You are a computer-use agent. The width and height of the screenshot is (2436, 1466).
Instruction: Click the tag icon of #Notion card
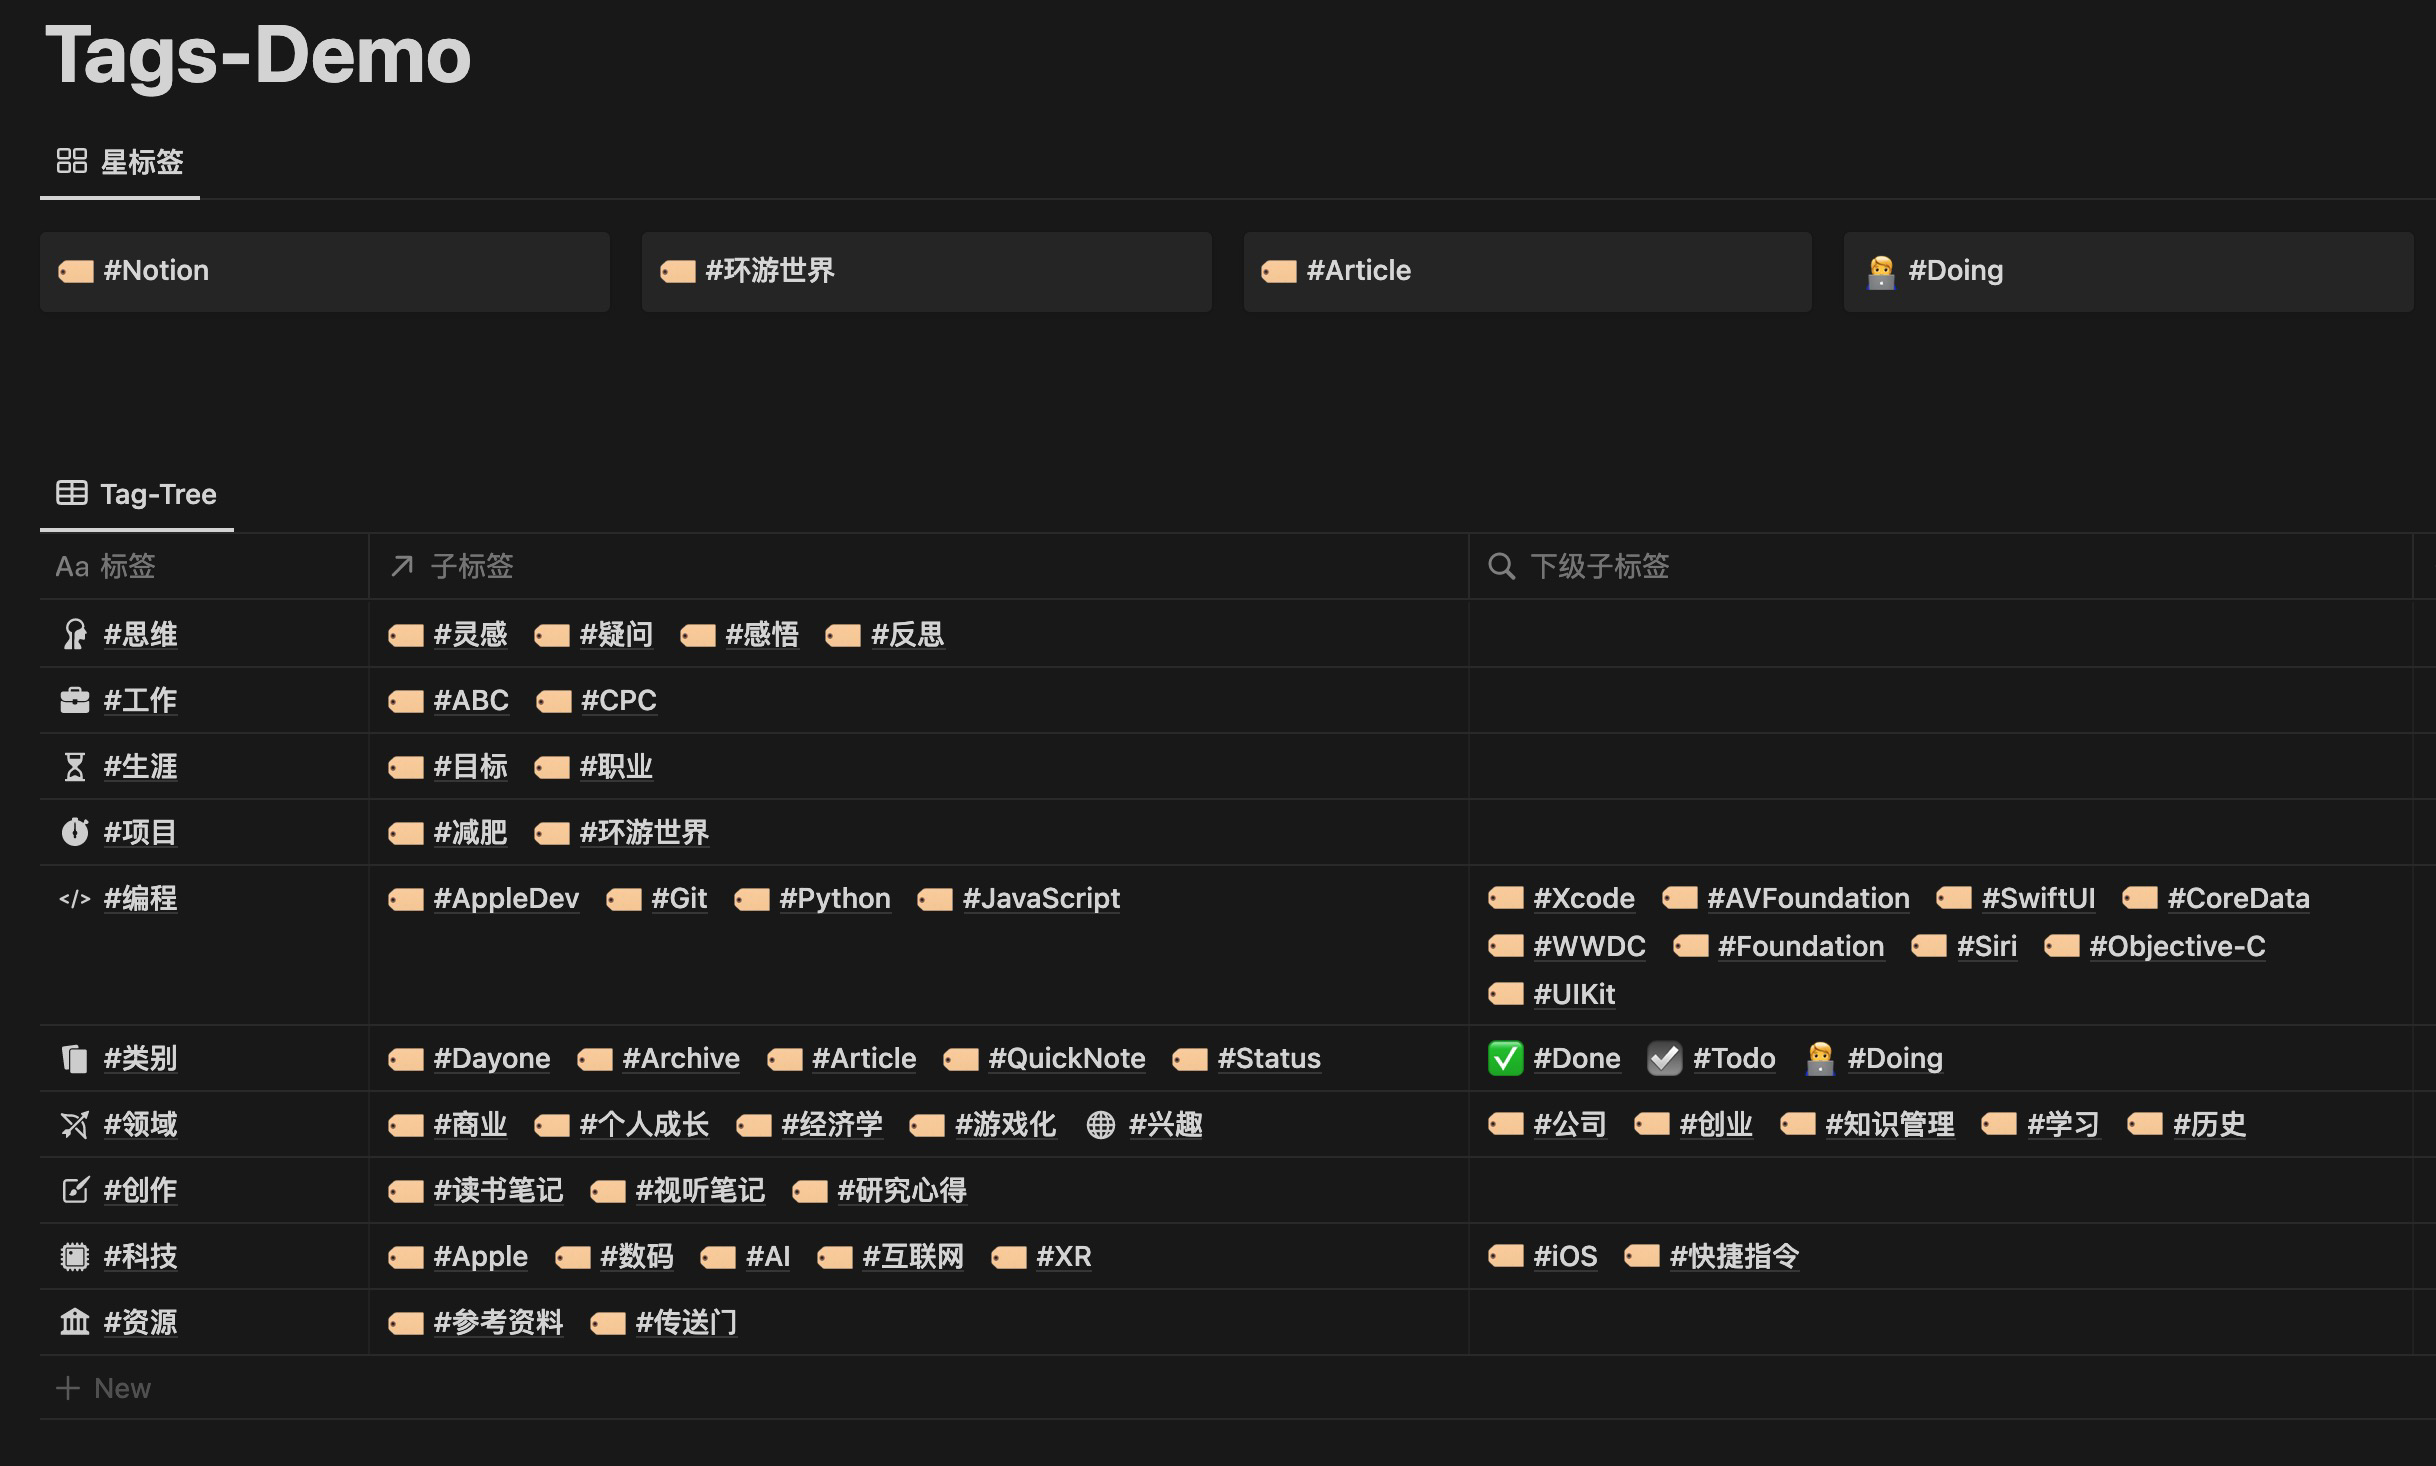[76, 271]
